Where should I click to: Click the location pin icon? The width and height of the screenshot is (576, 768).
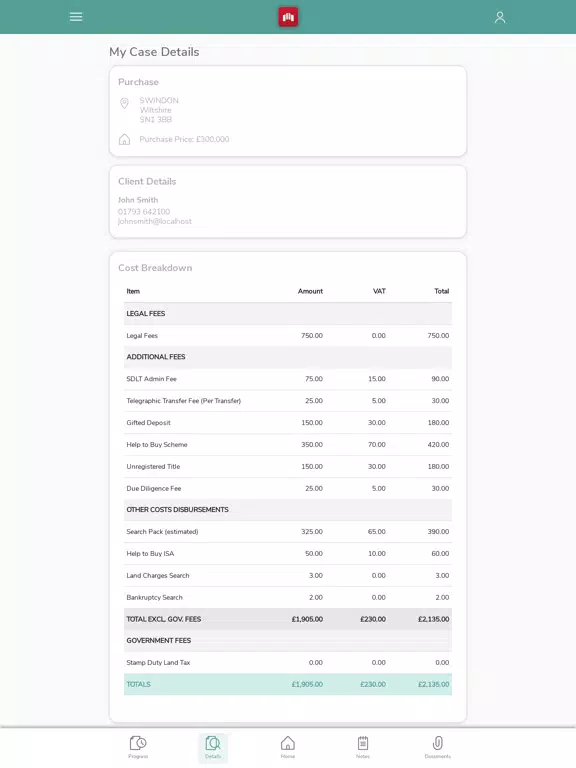[x=124, y=103]
